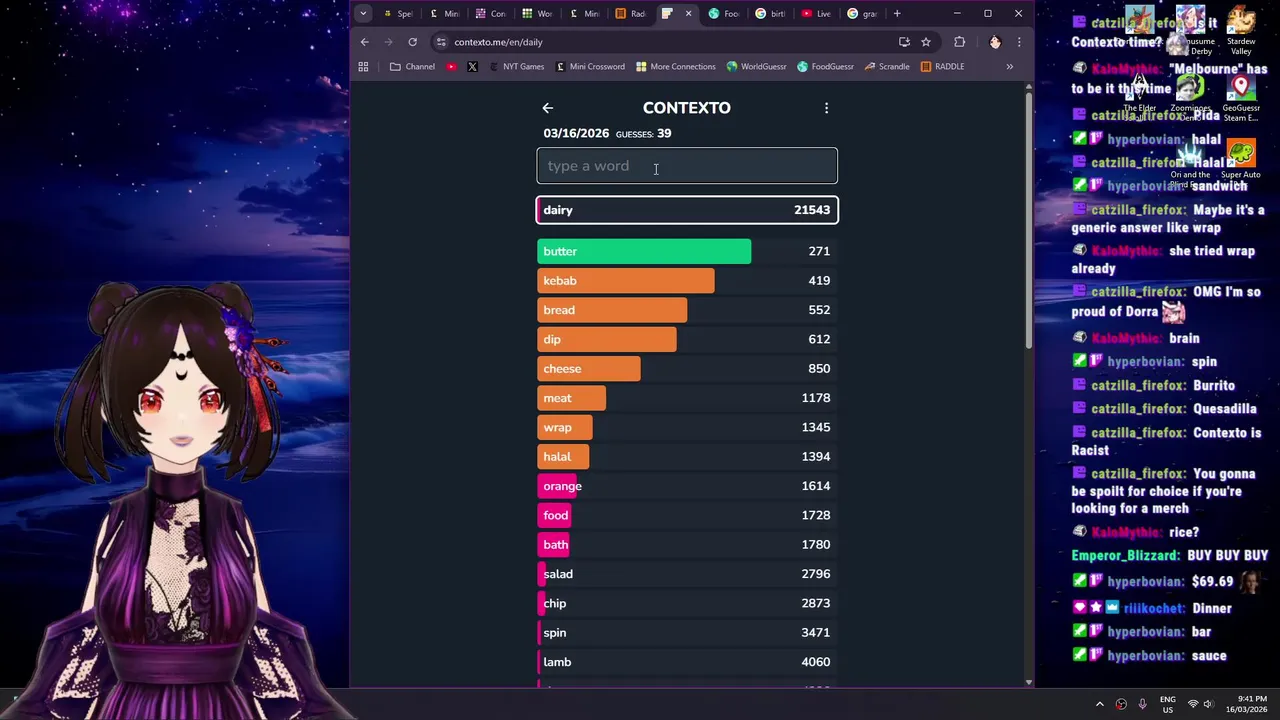Open the GeoGuessr Steam desktop shortcut
Image resolution: width=1280 pixels, height=720 pixels.
point(1241,97)
